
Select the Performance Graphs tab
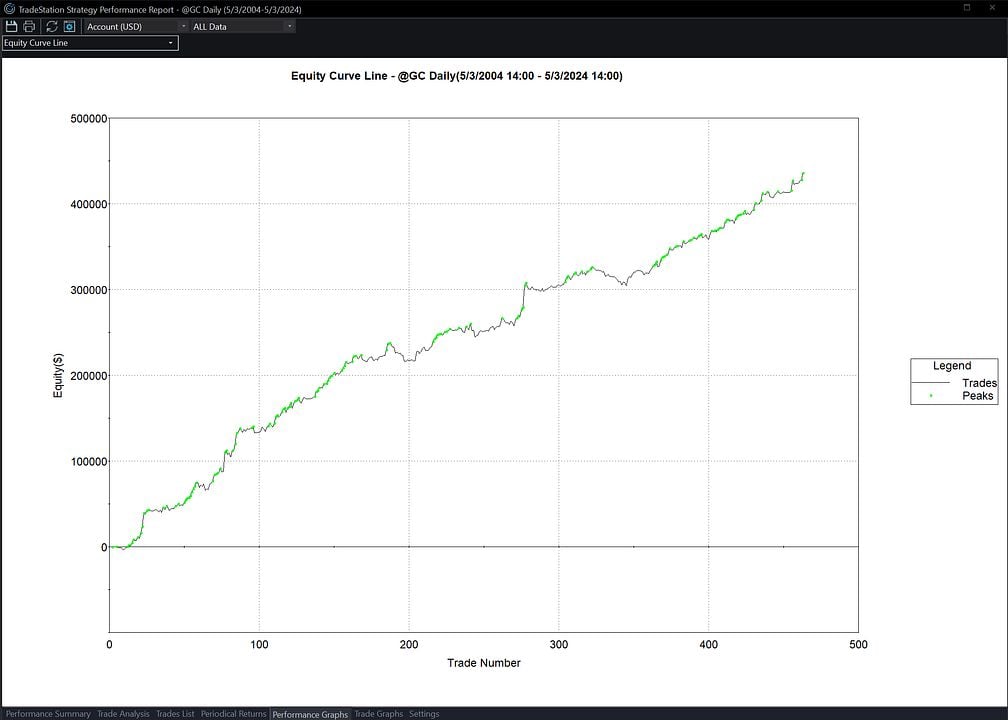click(x=310, y=714)
